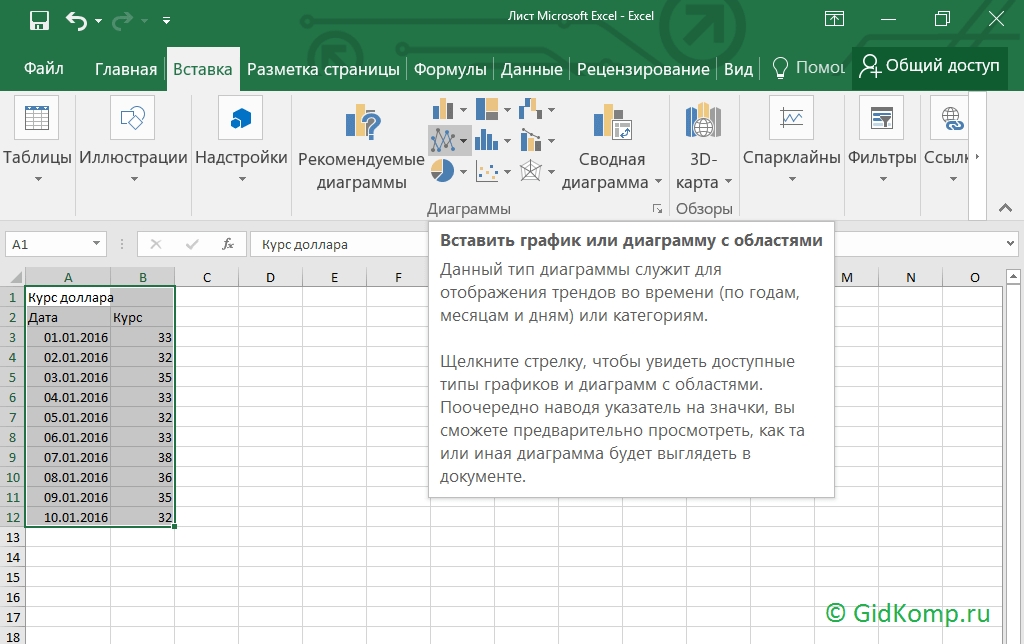Screen dimensions: 1024x644
Task: Open the Name Box dropdown arrow
Action: point(97,244)
